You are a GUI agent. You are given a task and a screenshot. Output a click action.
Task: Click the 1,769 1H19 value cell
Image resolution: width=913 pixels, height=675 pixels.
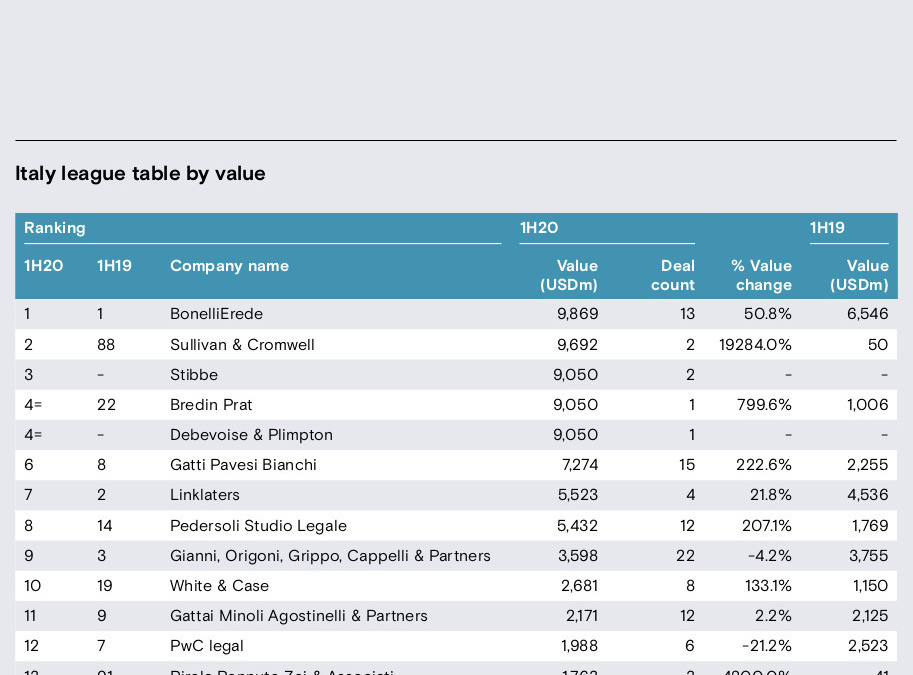pos(870,526)
